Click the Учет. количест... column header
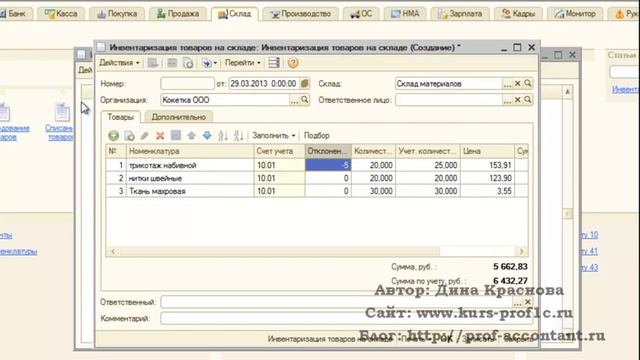640x360 pixels. pos(428,151)
